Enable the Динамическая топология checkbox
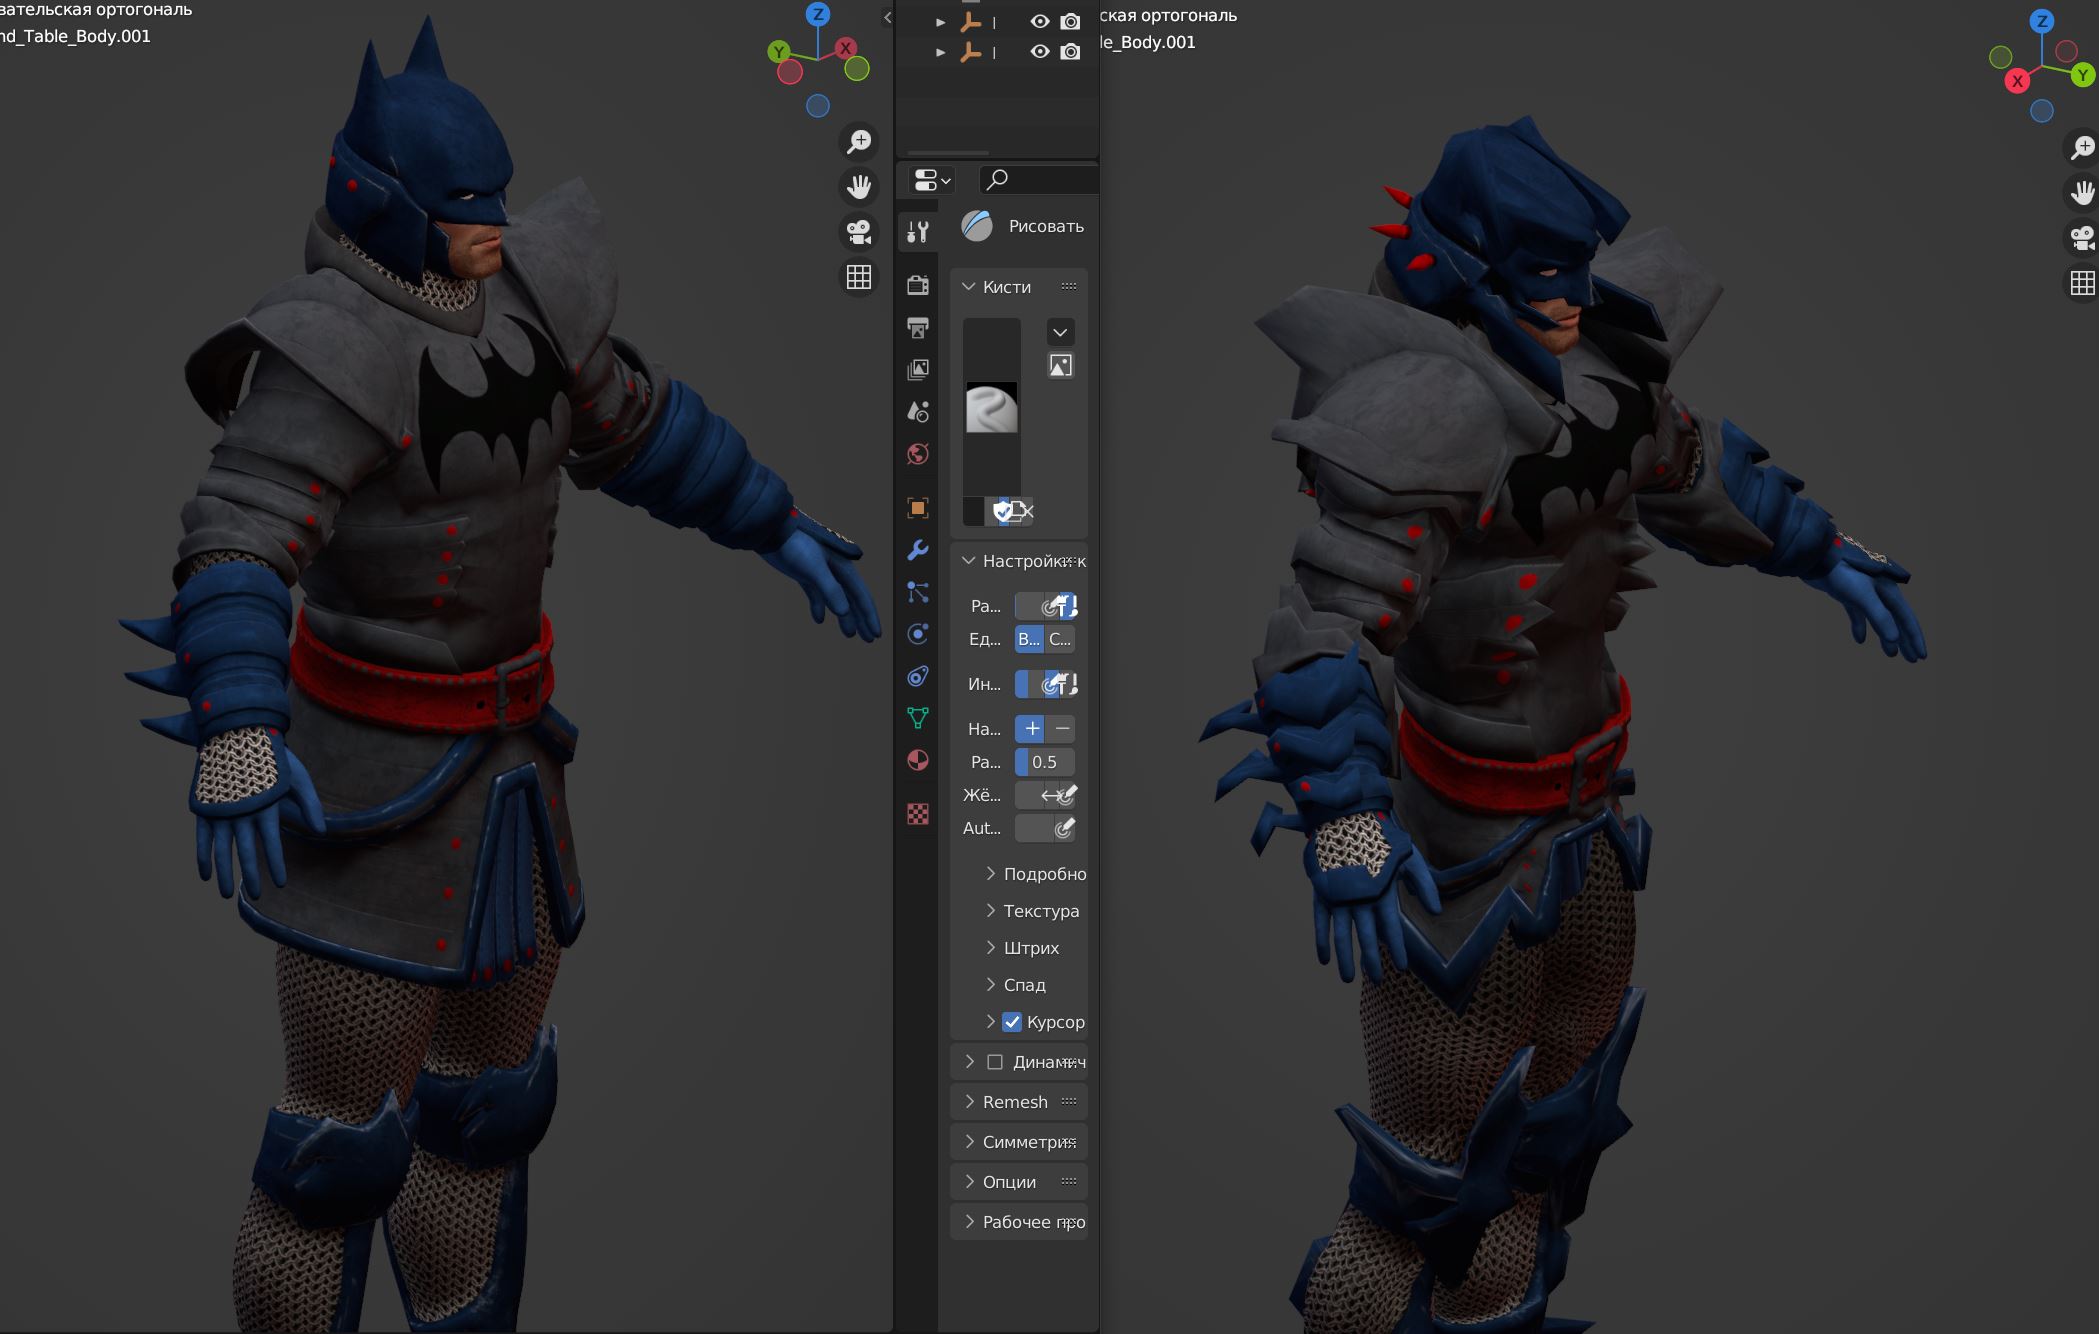This screenshot has width=2099, height=1334. (x=995, y=1062)
